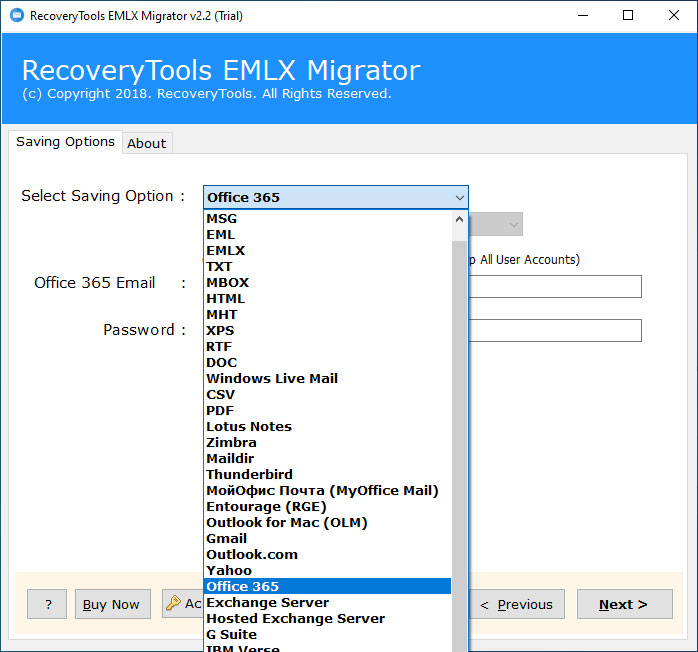Minimize the EMLX Migrator window
698x652 pixels.
[583, 16]
